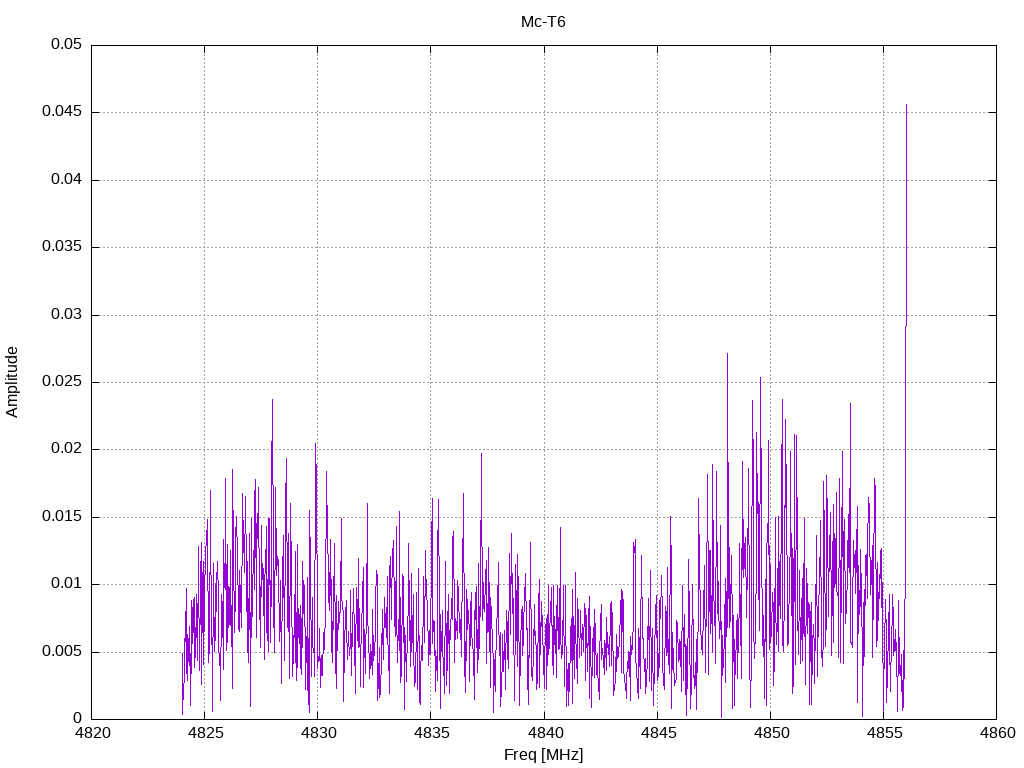Click the 0.03 y-axis tick label
This screenshot has width=1024, height=768.
pos(67,314)
